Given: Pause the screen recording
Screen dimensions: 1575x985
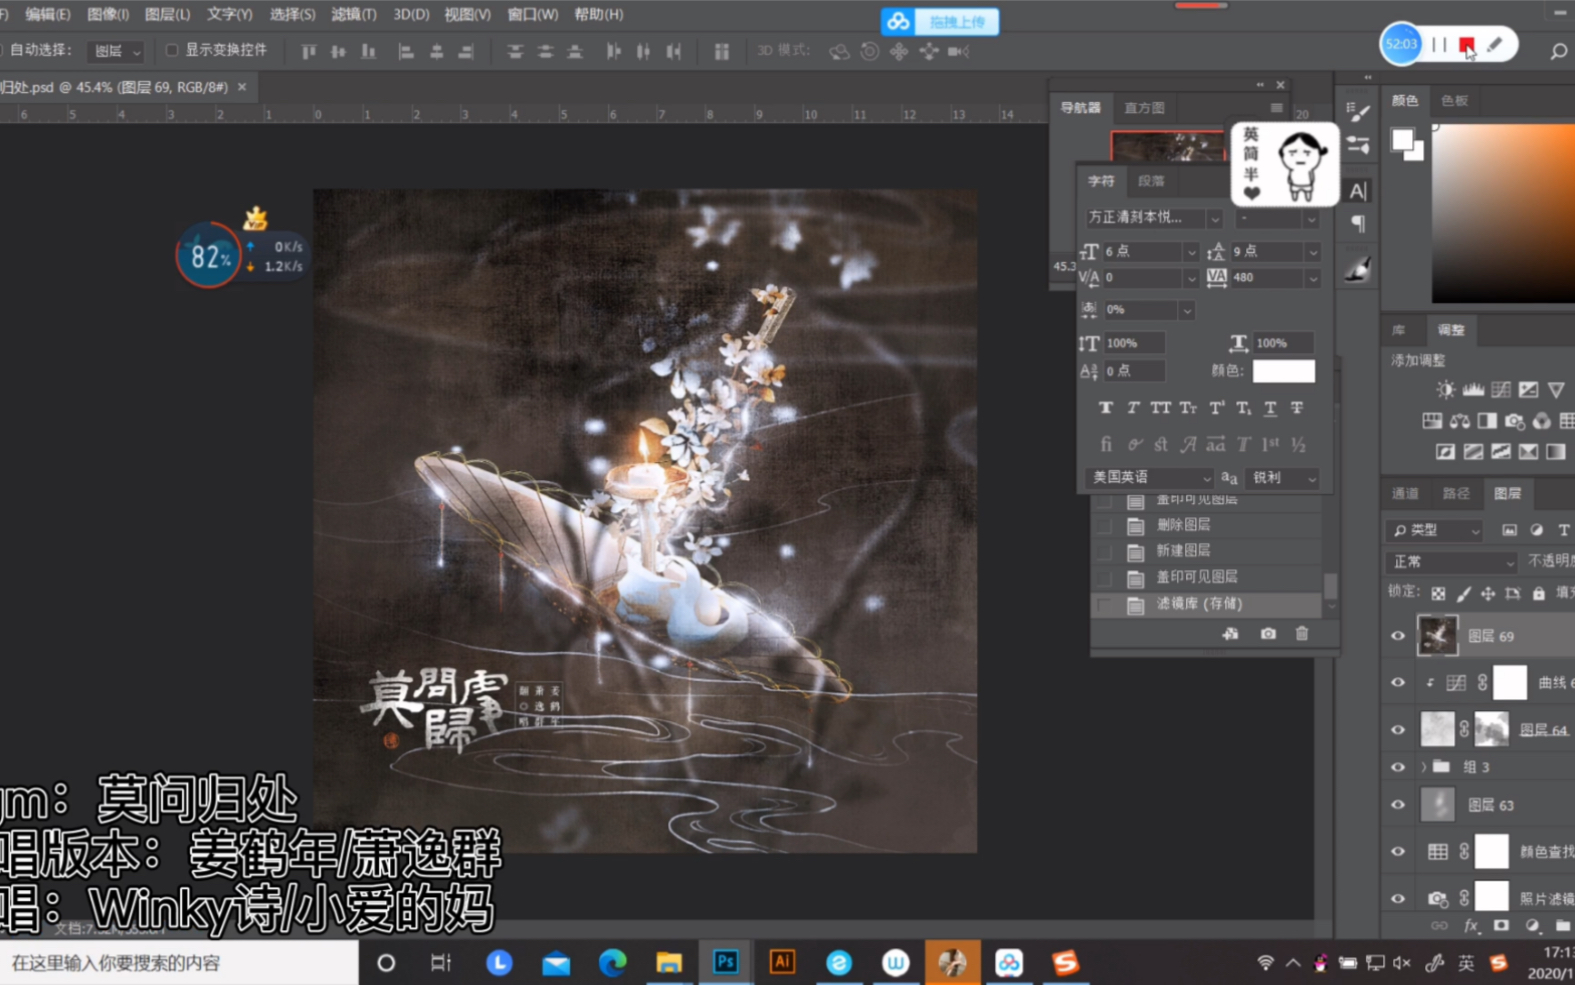Looking at the screenshot, I should coord(1439,45).
